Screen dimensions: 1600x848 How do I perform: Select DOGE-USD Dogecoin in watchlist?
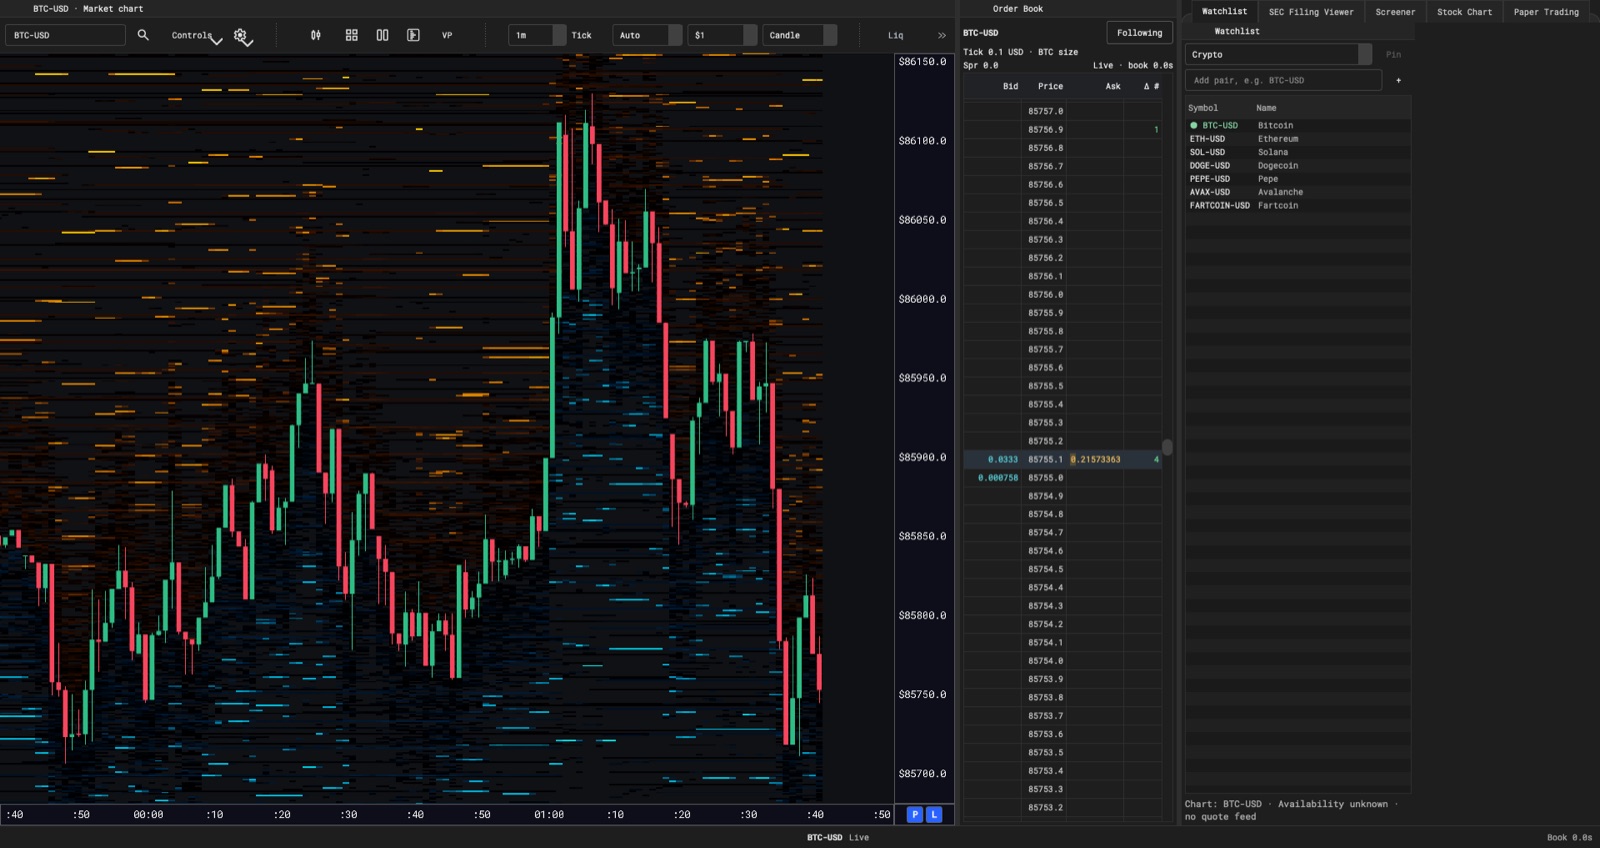point(1298,165)
